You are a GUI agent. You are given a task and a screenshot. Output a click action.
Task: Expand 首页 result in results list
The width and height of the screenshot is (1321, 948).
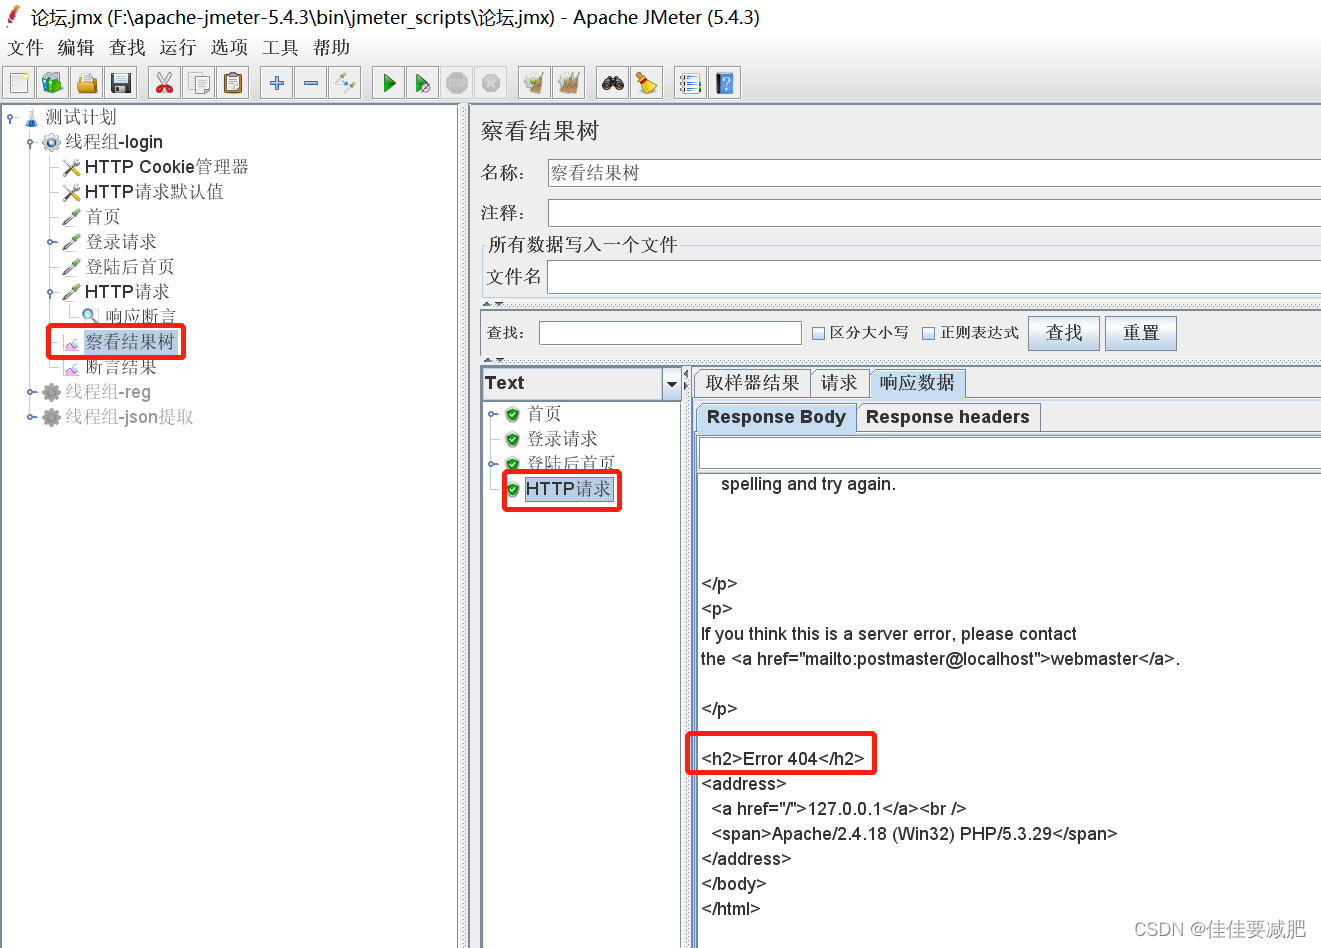click(492, 414)
